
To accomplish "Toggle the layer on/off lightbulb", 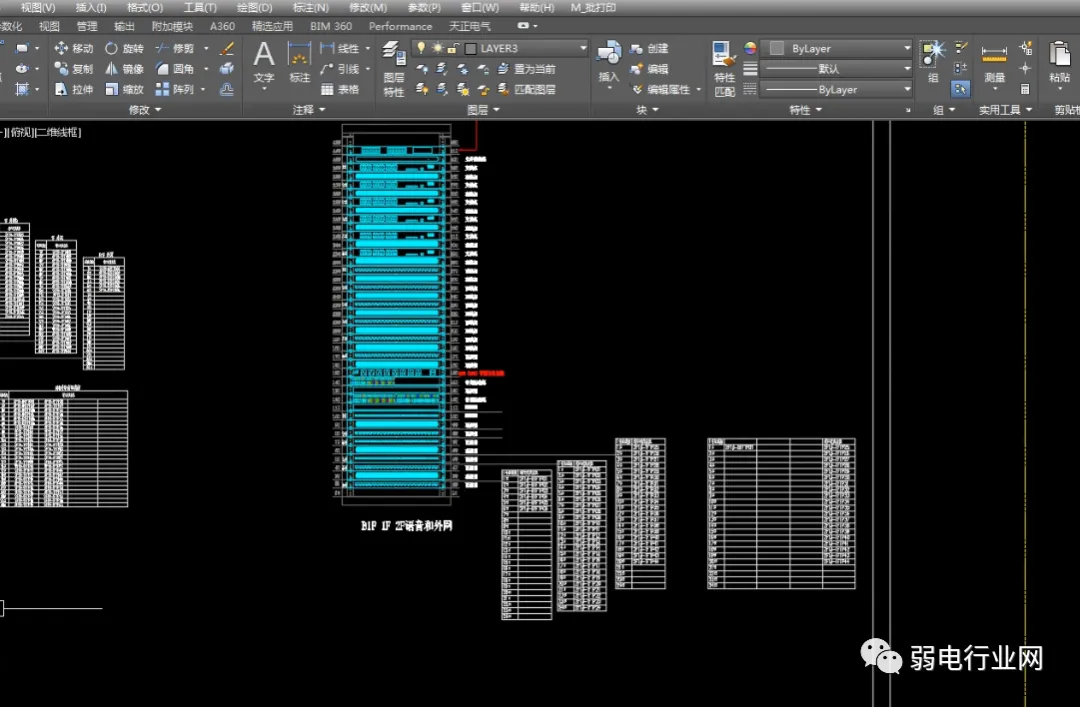I will tap(422, 48).
